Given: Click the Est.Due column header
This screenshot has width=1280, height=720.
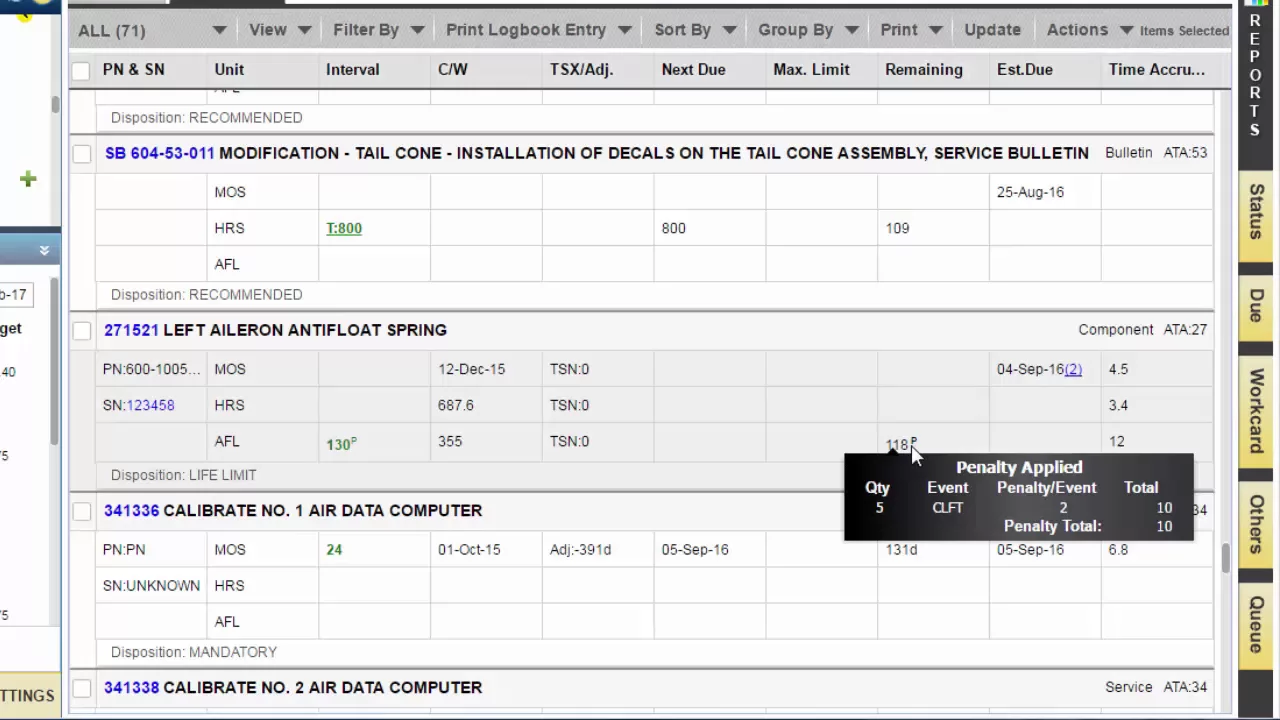Looking at the screenshot, I should coord(1025,70).
